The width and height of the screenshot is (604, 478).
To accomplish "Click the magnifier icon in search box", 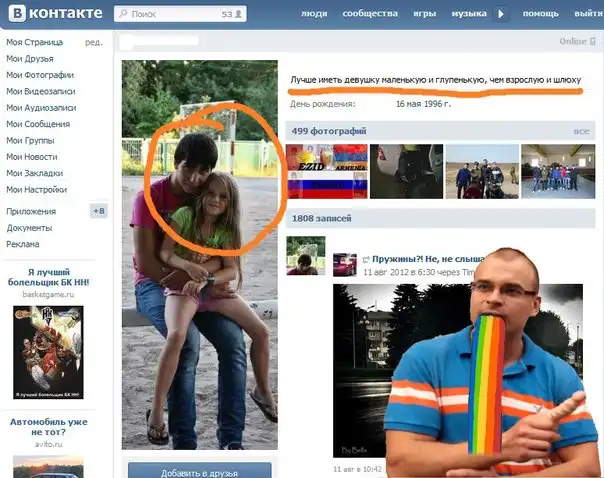I will point(123,15).
